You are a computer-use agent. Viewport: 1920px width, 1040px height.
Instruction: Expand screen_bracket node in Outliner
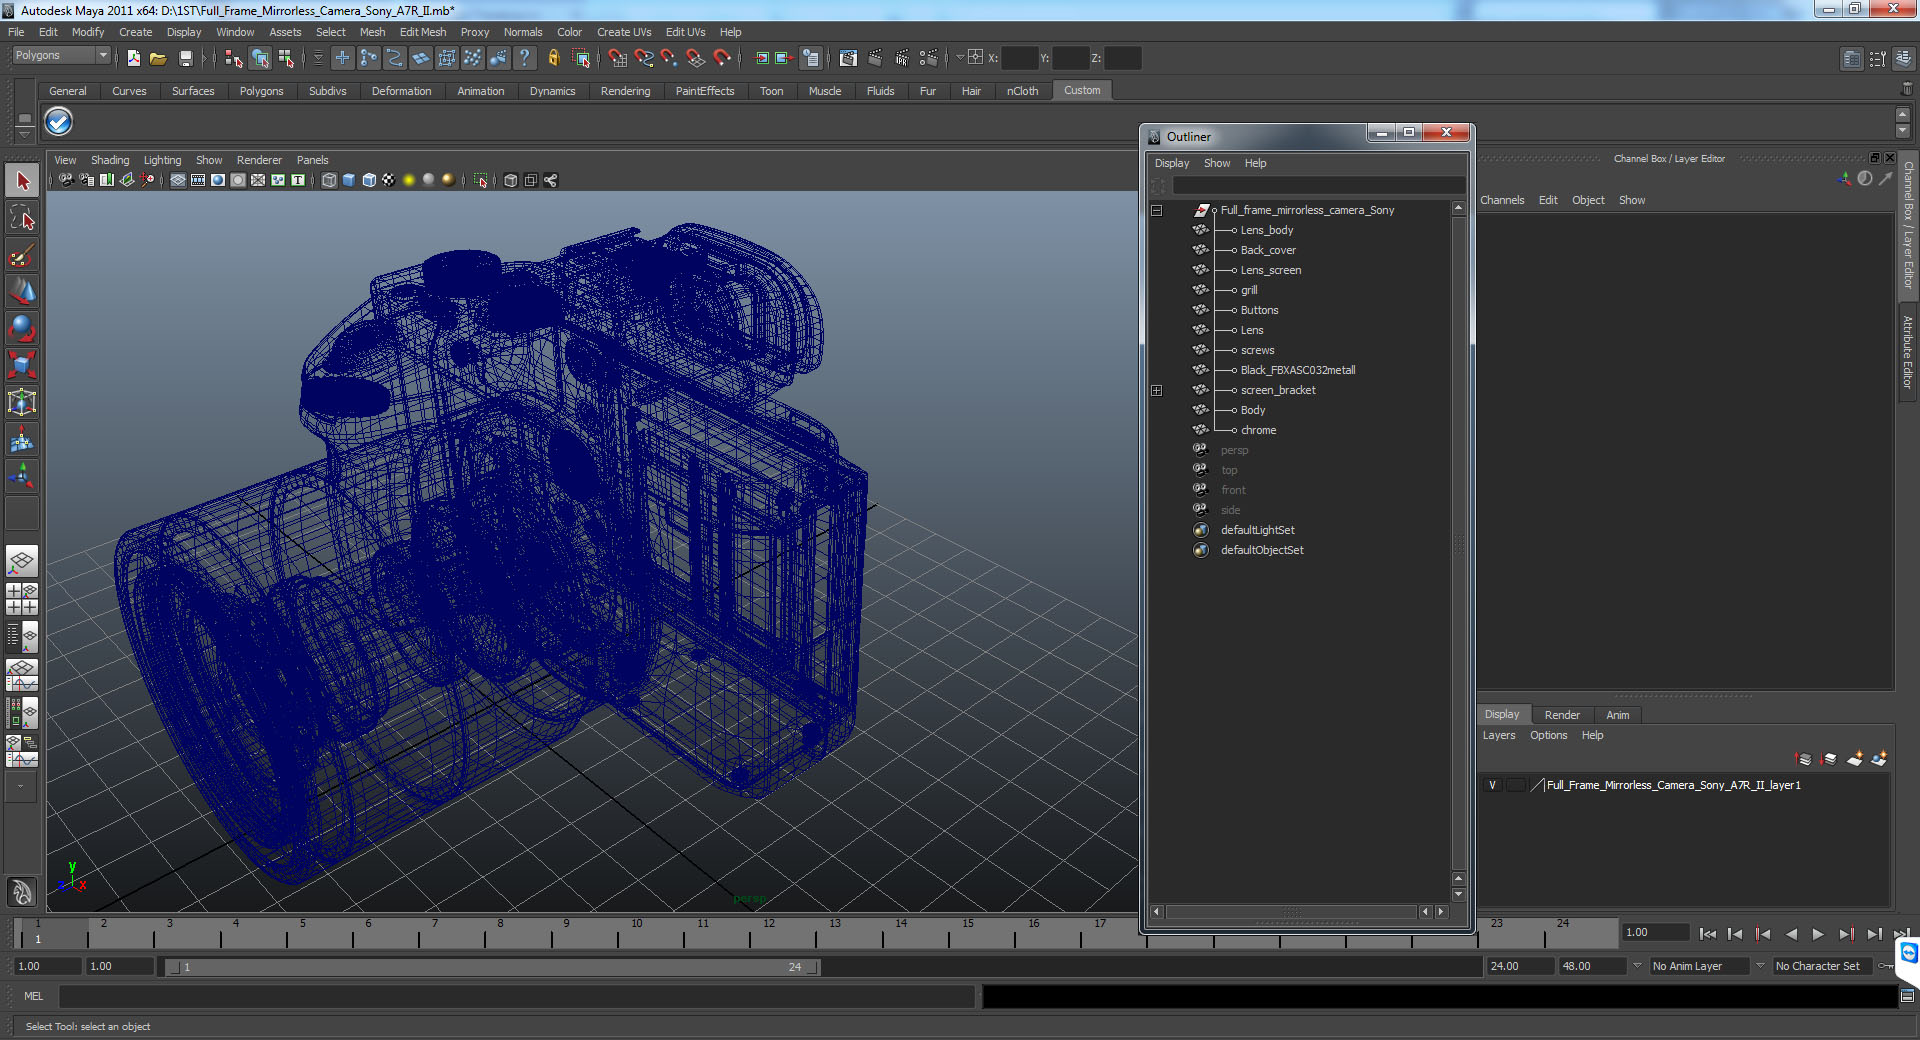pos(1157,391)
